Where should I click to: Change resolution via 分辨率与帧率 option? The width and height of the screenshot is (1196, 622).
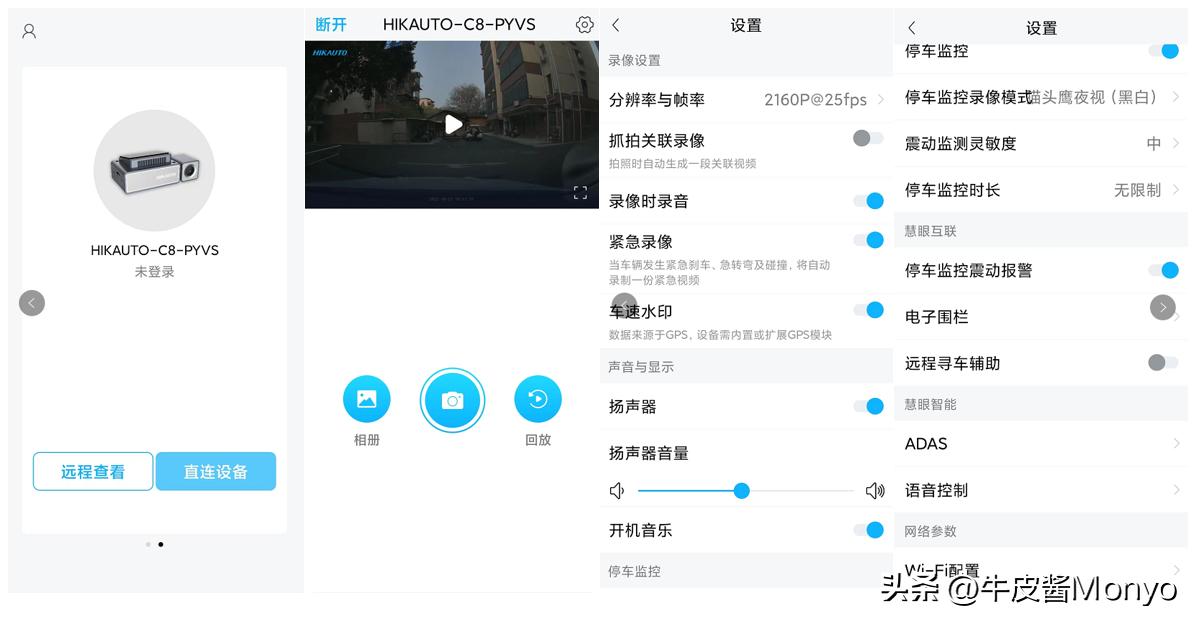coord(747,99)
